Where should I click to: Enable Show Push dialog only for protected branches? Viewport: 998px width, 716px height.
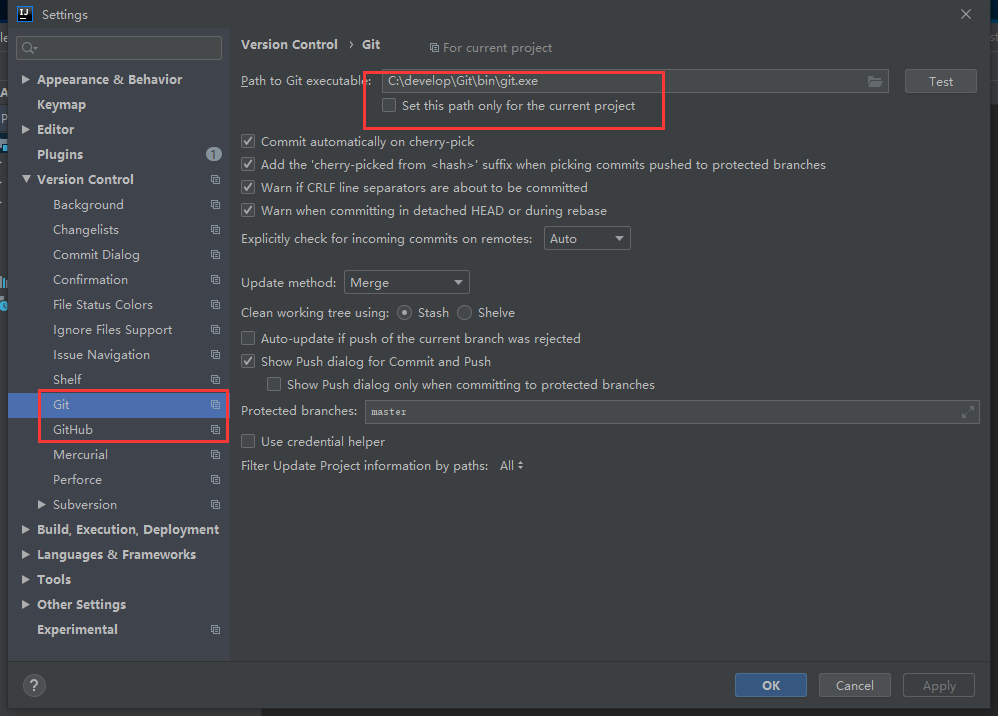coord(274,384)
